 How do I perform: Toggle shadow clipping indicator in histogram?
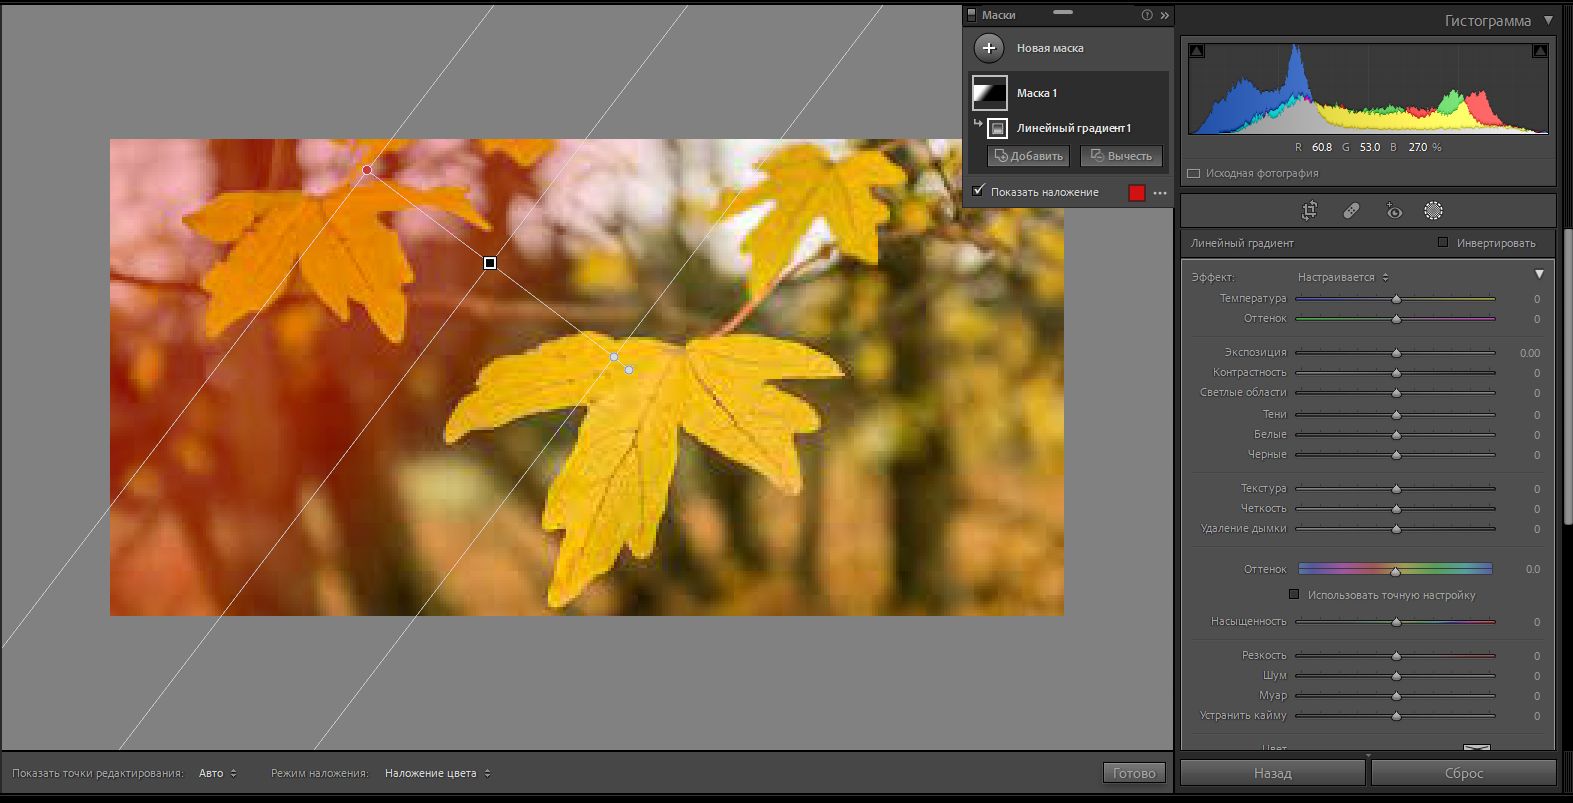click(1197, 50)
